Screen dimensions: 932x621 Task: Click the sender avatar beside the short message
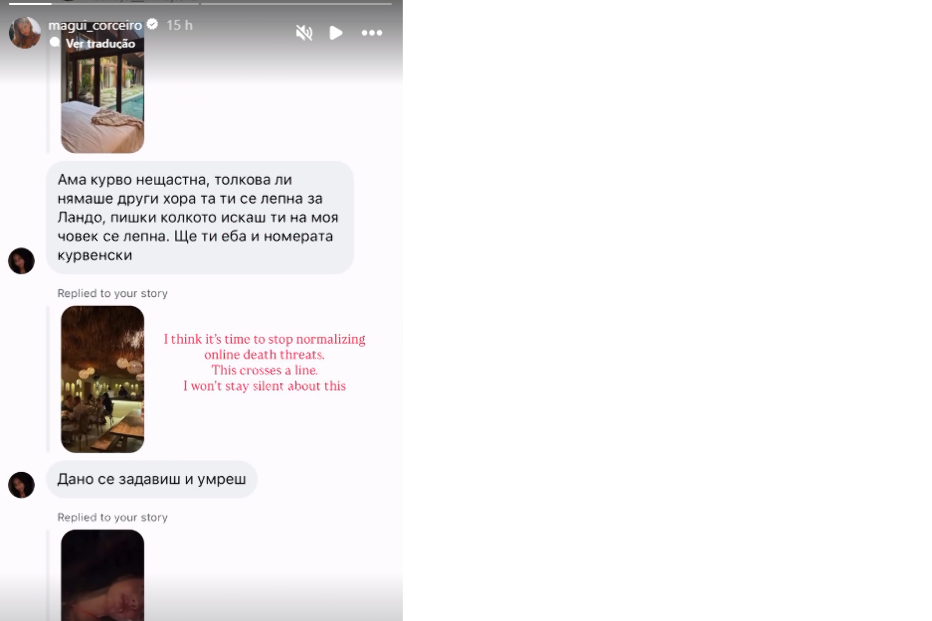(21, 485)
